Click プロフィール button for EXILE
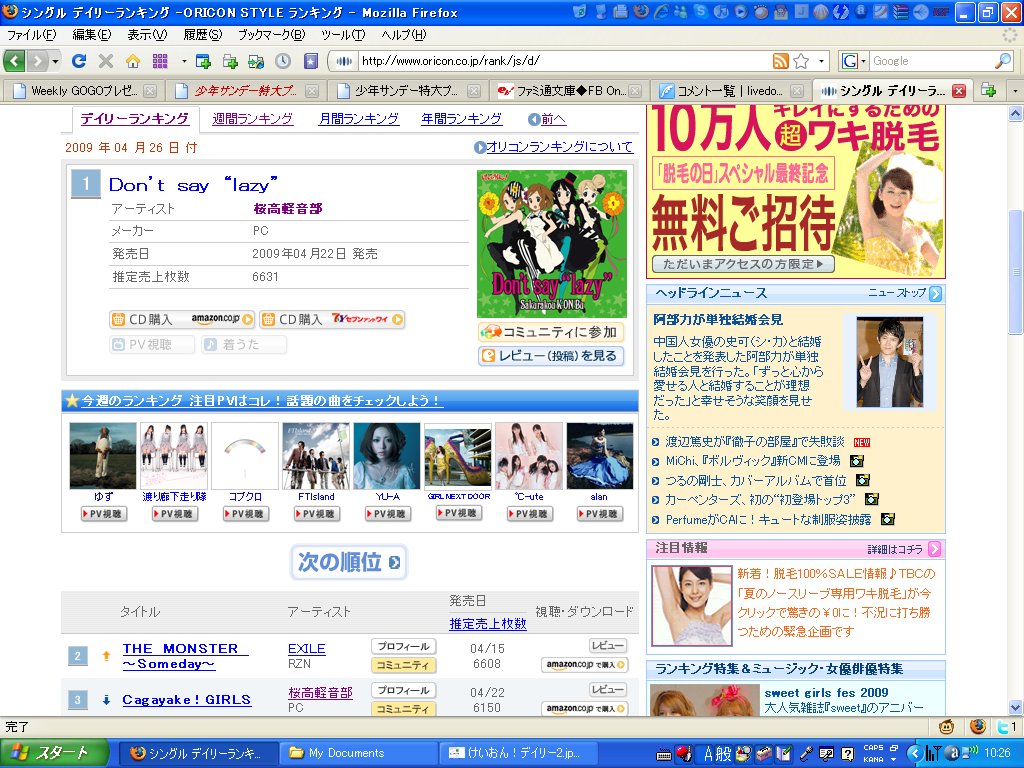Viewport: 1024px width, 768px height. tap(404, 647)
